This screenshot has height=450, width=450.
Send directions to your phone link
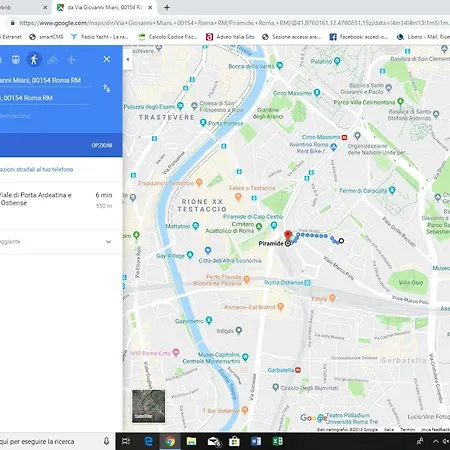(x=37, y=170)
